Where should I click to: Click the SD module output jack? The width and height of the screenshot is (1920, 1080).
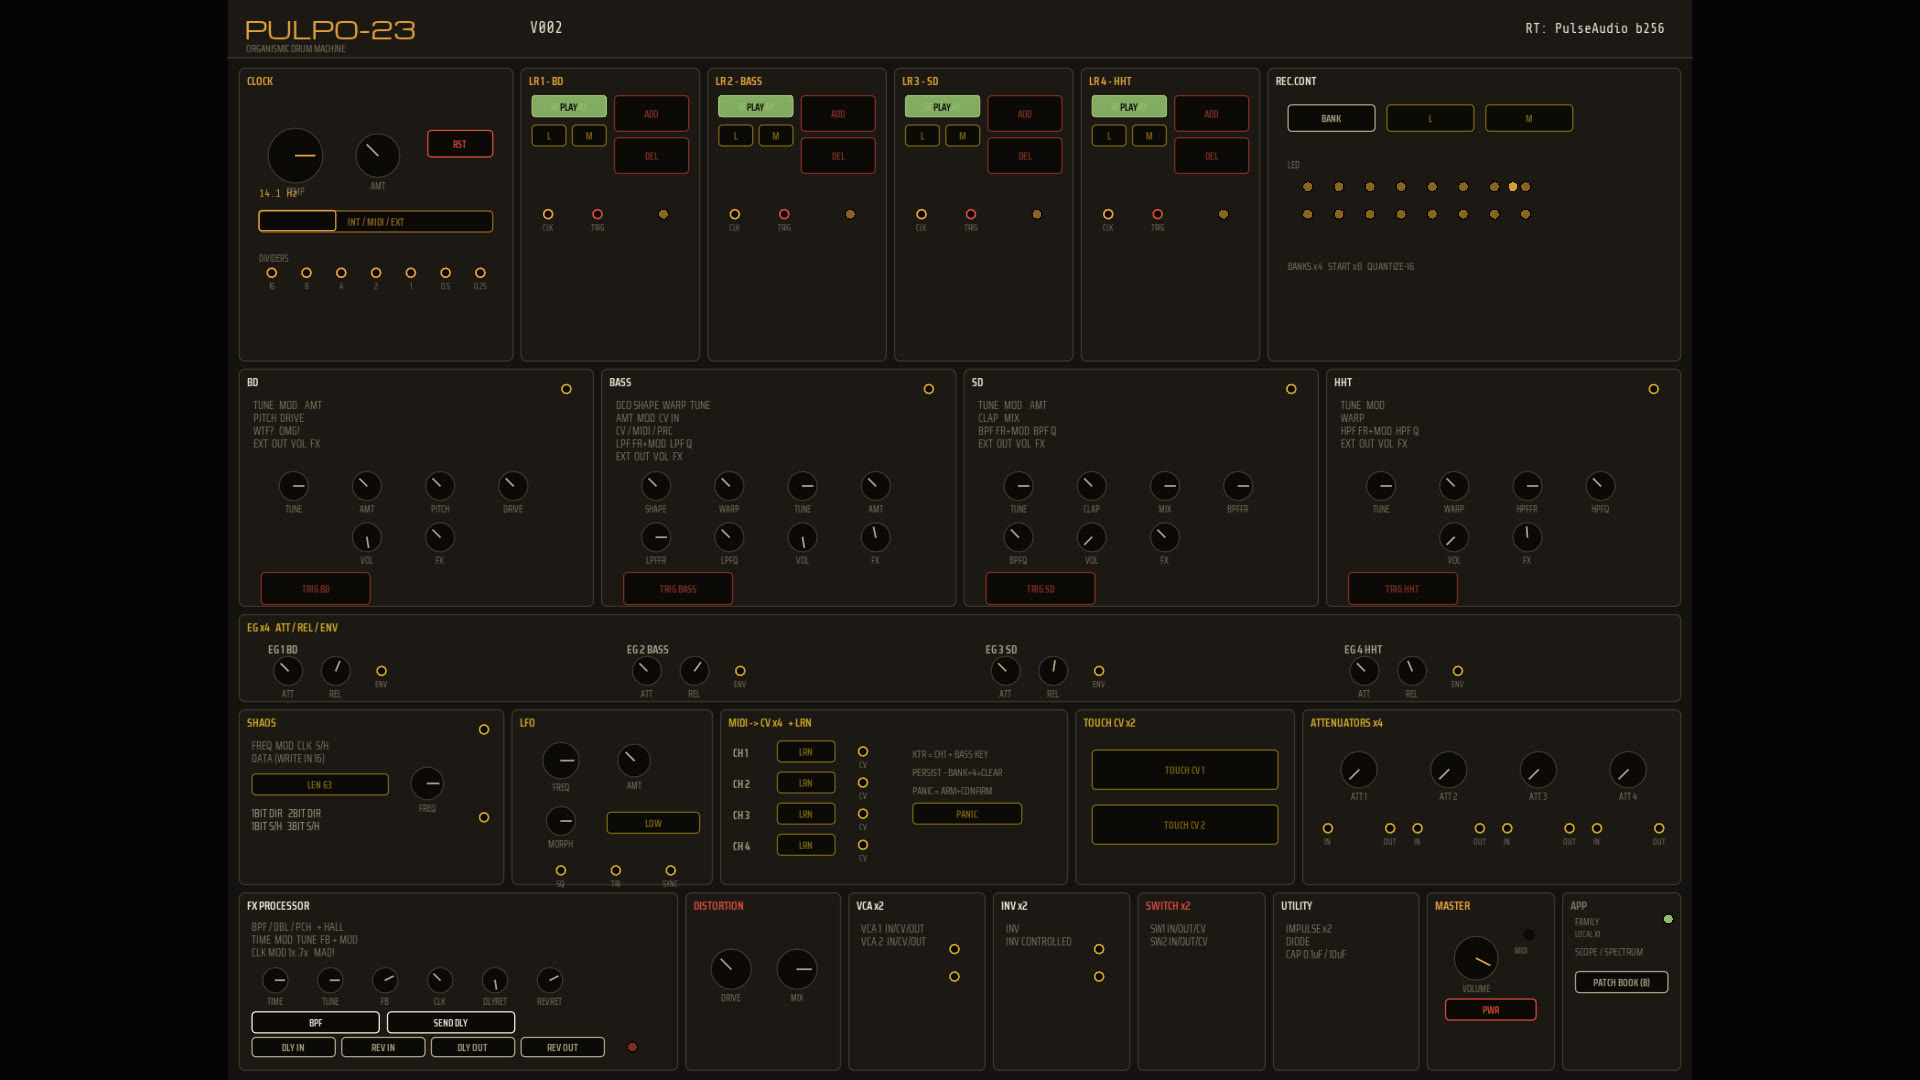[x=1291, y=389]
